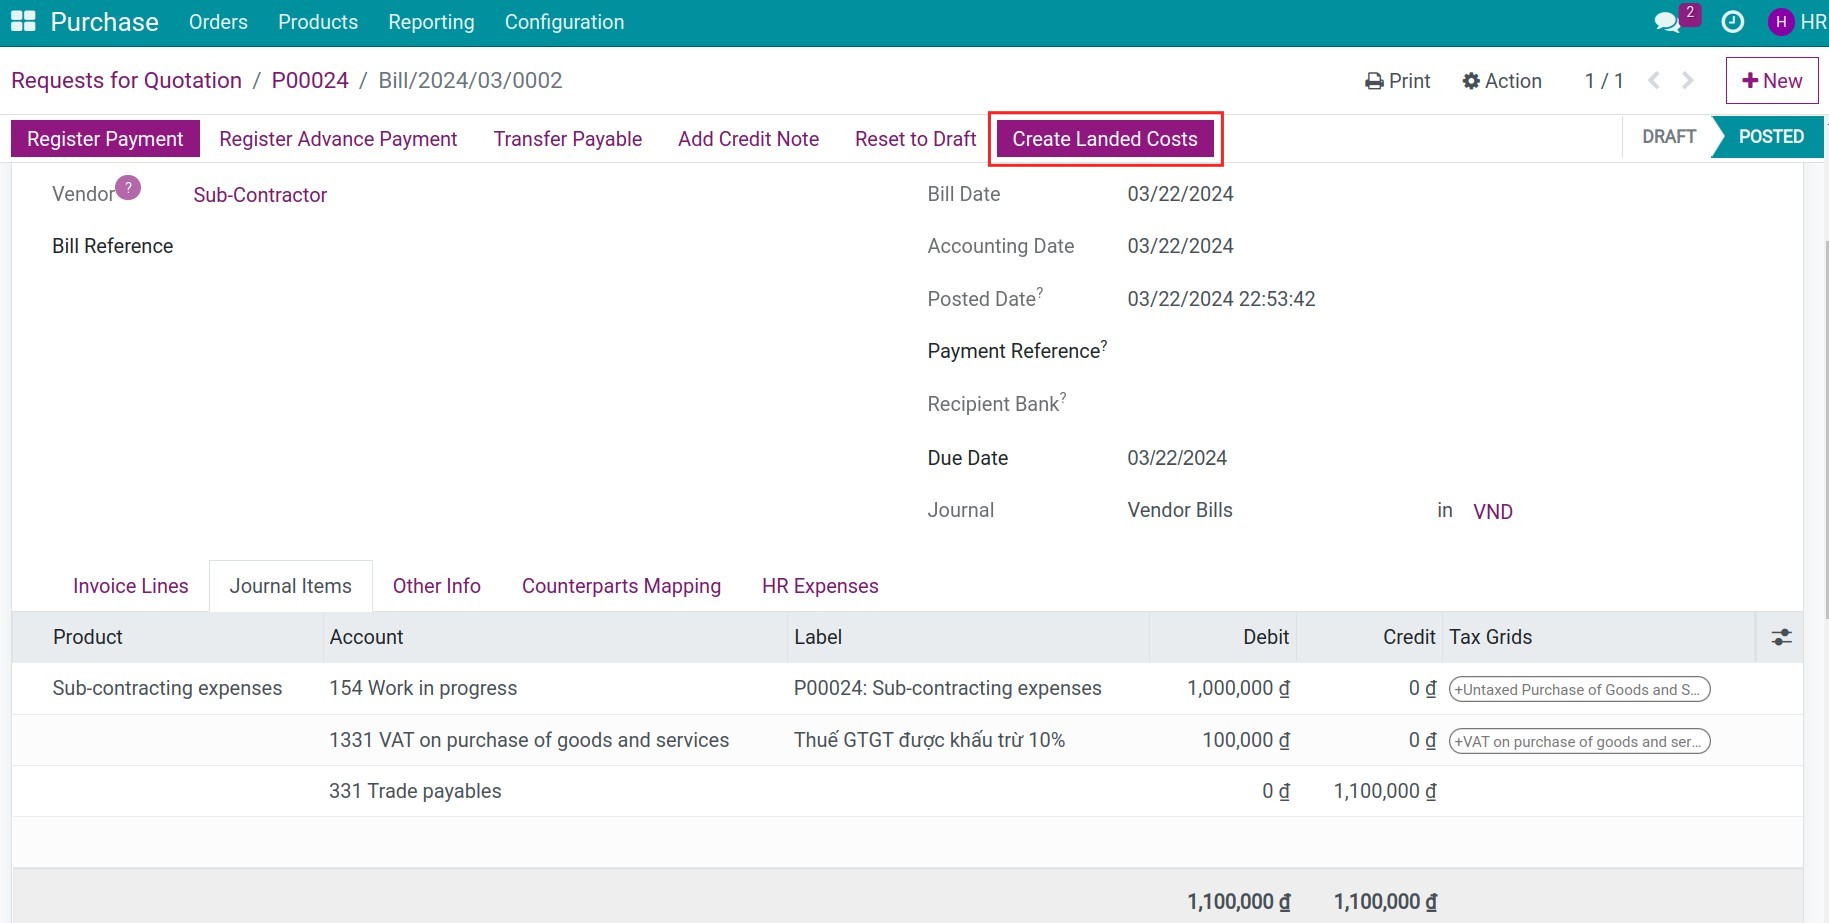Open the apps grid menu icon
1829x923 pixels.
[23, 22]
